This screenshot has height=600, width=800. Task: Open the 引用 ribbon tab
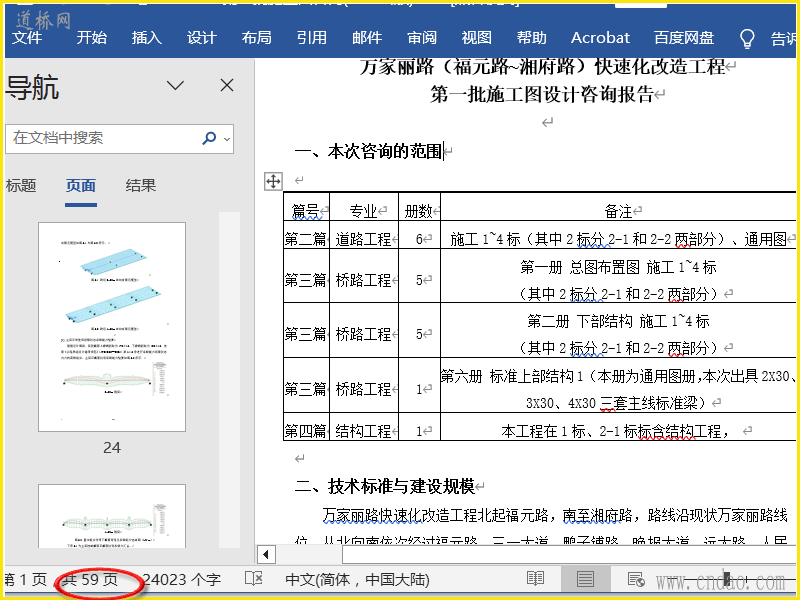pos(311,38)
